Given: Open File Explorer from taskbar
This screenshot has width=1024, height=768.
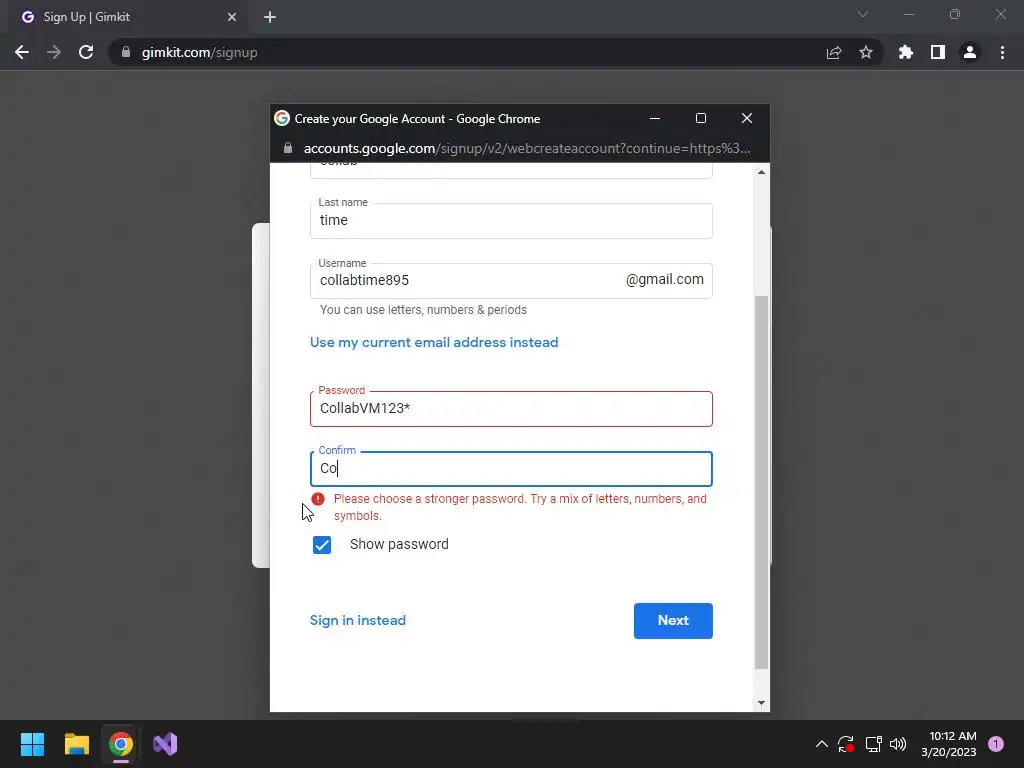Looking at the screenshot, I should click(x=76, y=744).
